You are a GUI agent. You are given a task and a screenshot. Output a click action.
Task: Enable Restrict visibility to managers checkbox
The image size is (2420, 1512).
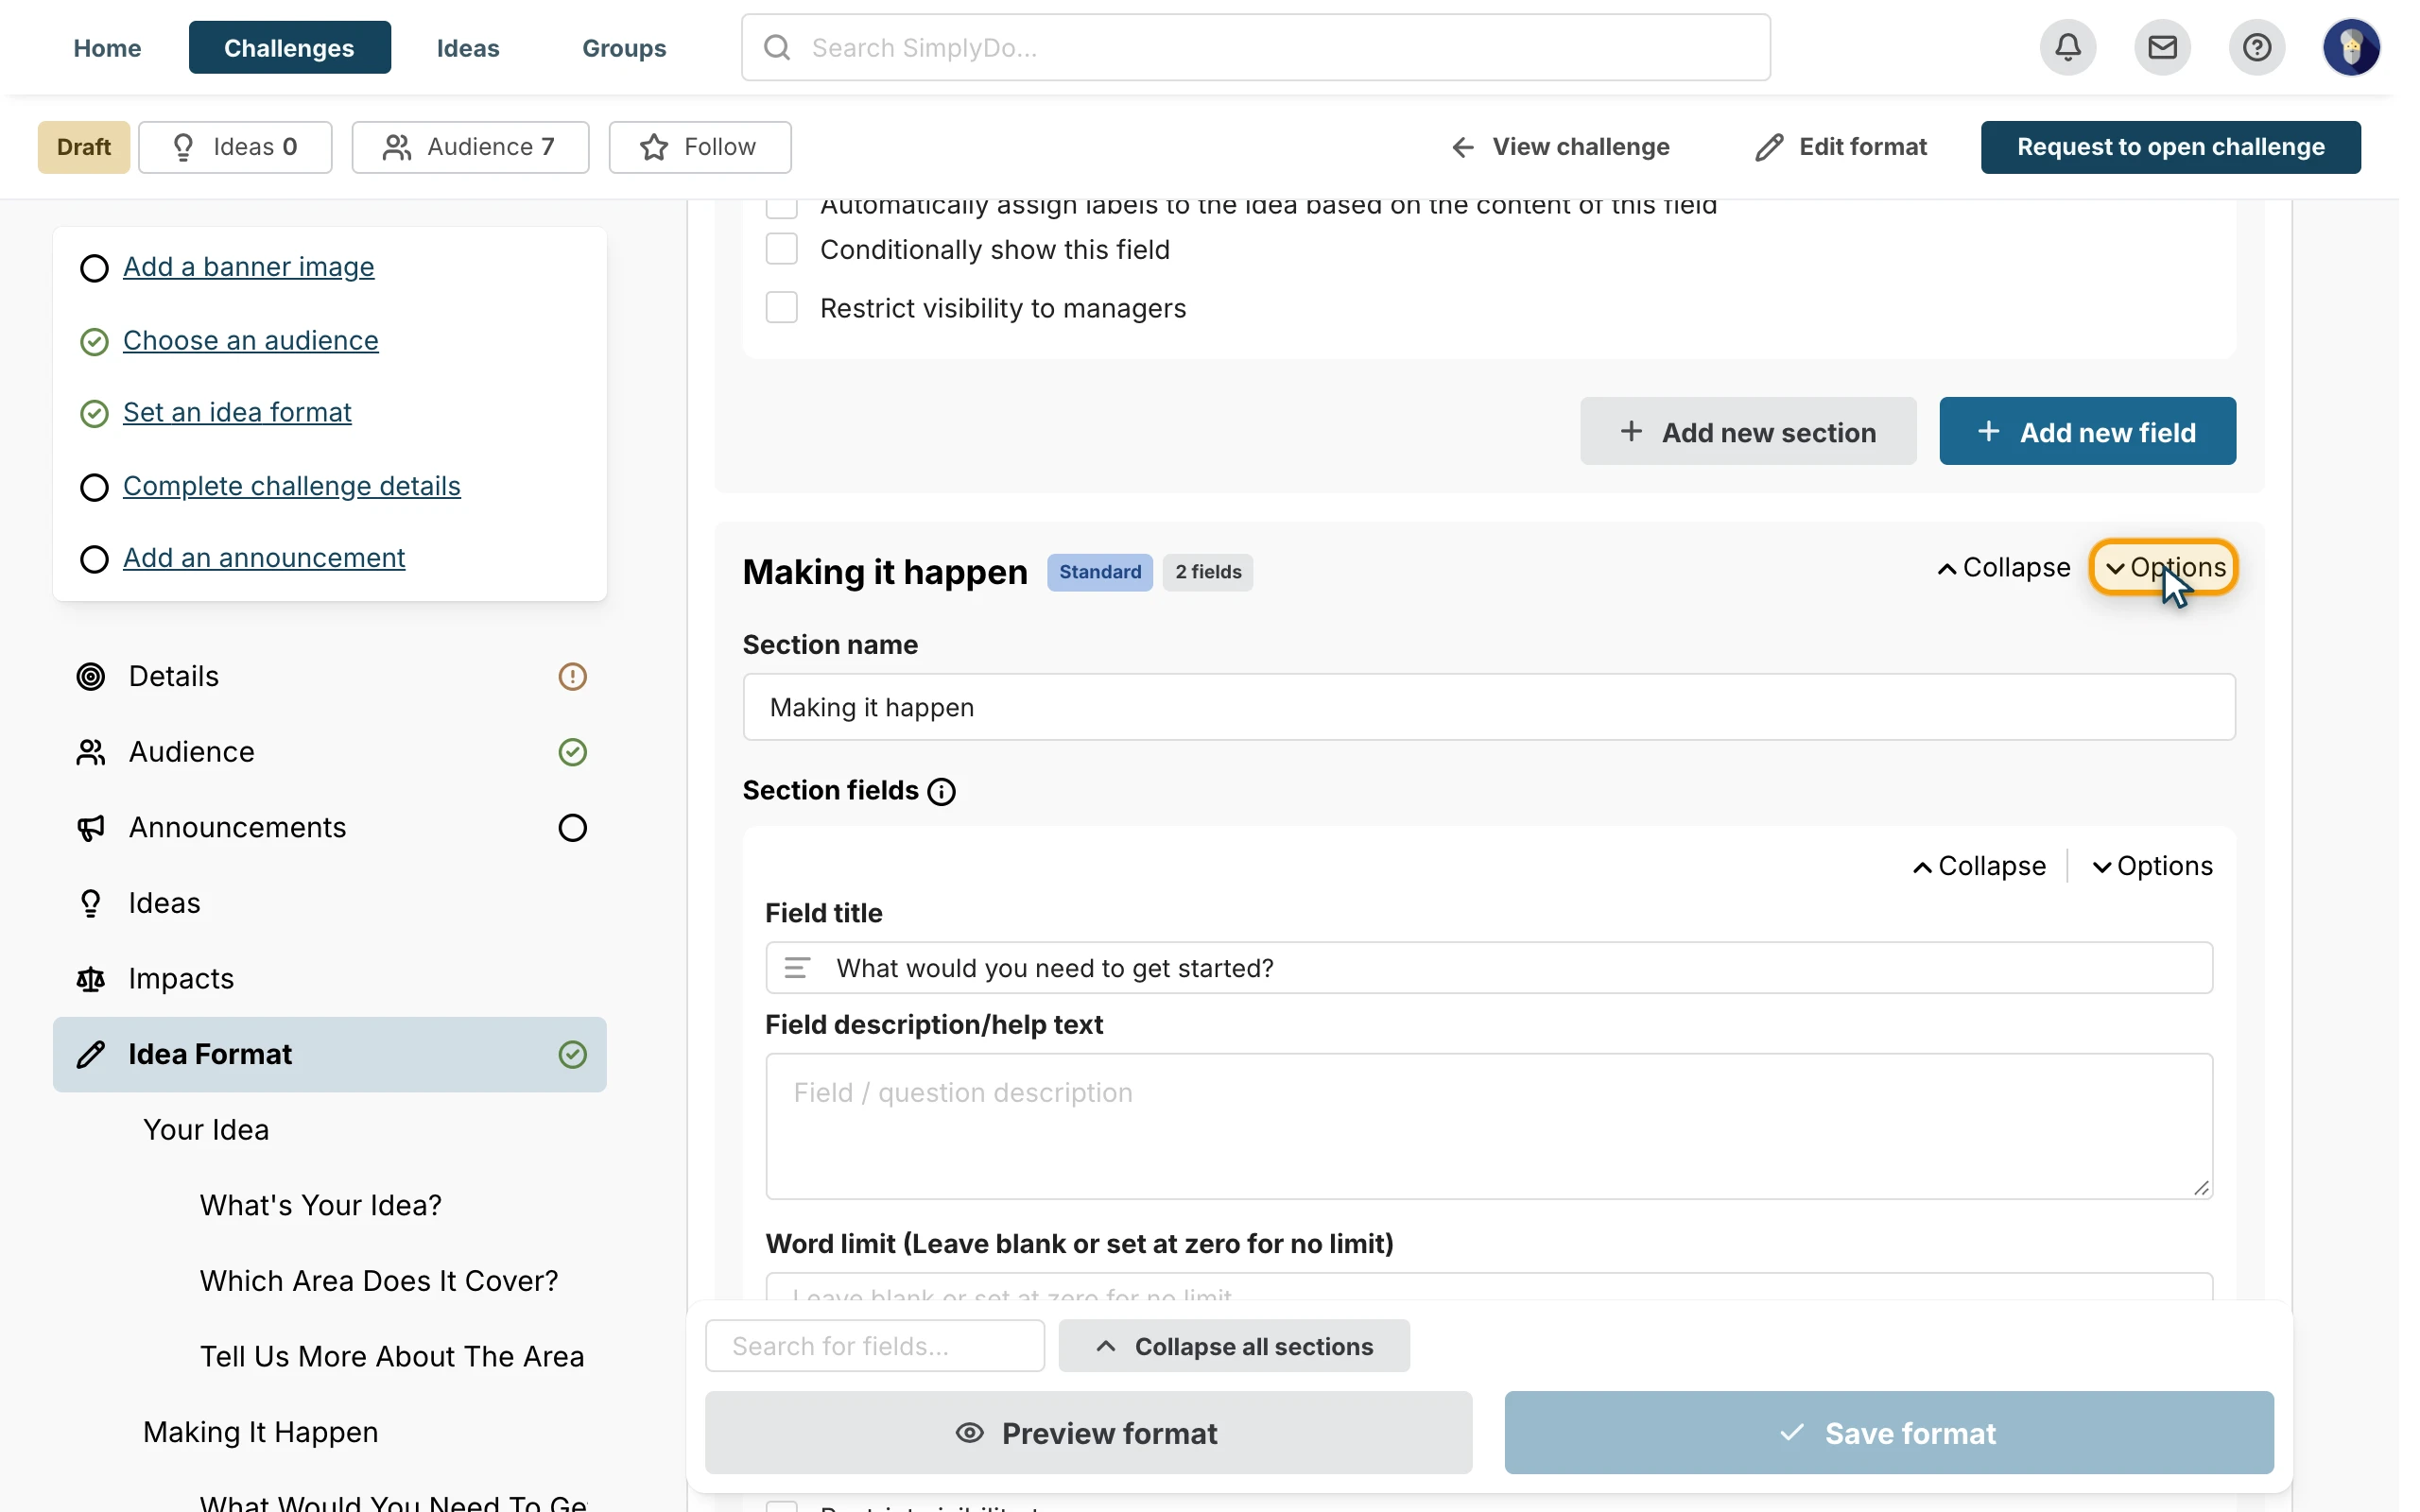pyautogui.click(x=781, y=308)
